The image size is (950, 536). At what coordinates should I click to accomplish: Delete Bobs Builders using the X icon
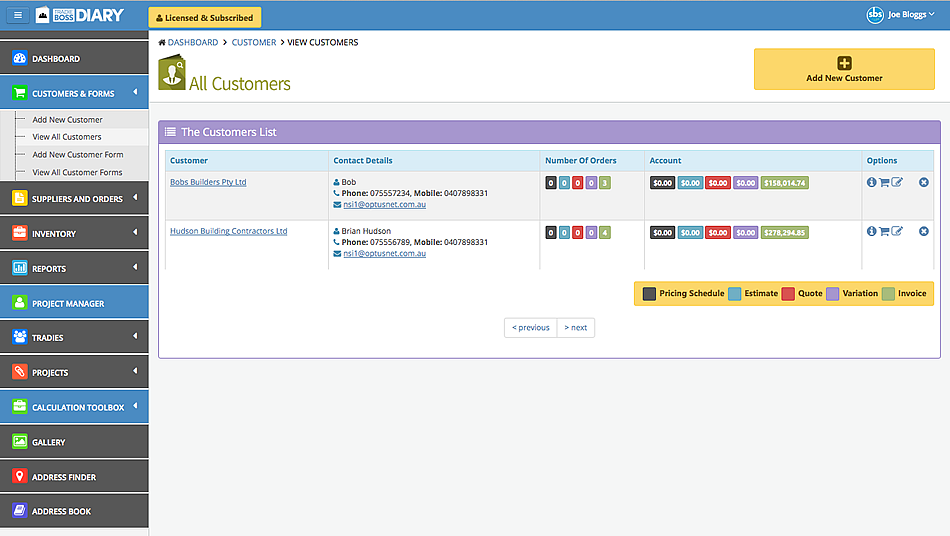point(924,182)
